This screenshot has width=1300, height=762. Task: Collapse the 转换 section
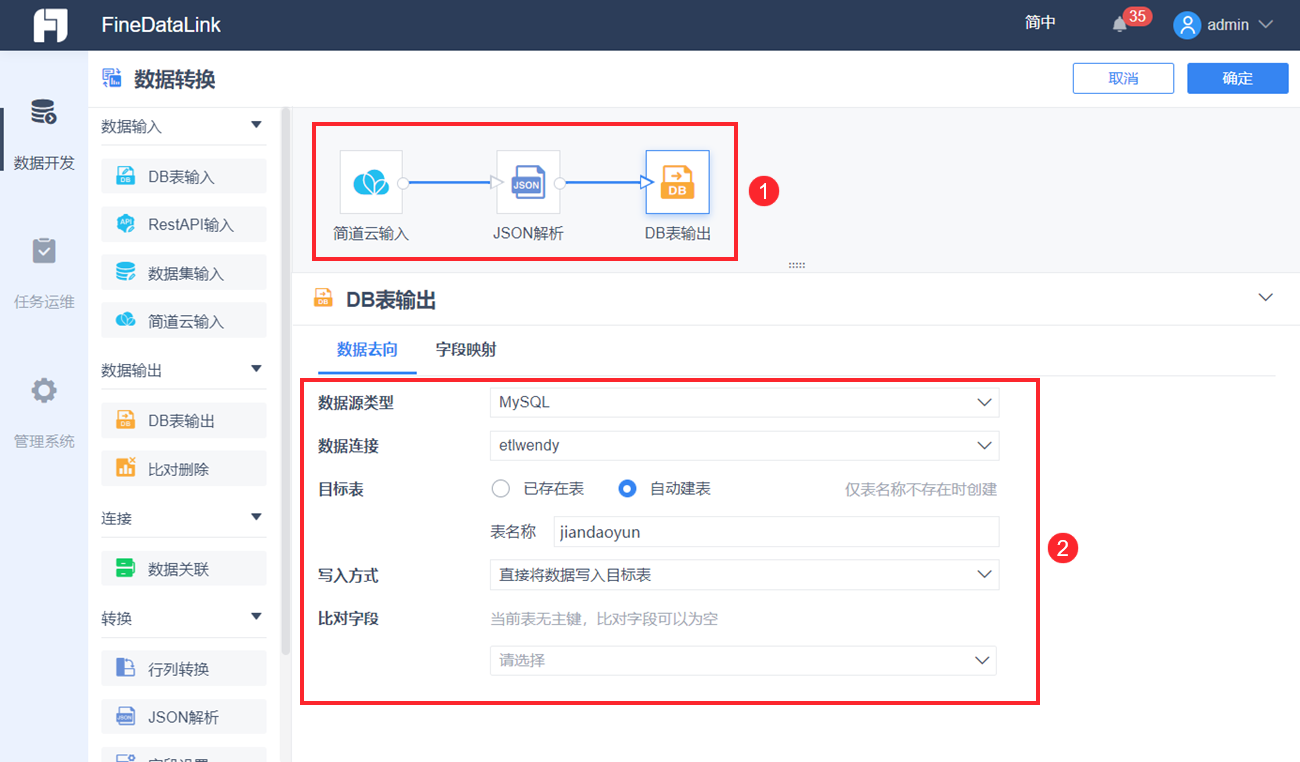256,617
